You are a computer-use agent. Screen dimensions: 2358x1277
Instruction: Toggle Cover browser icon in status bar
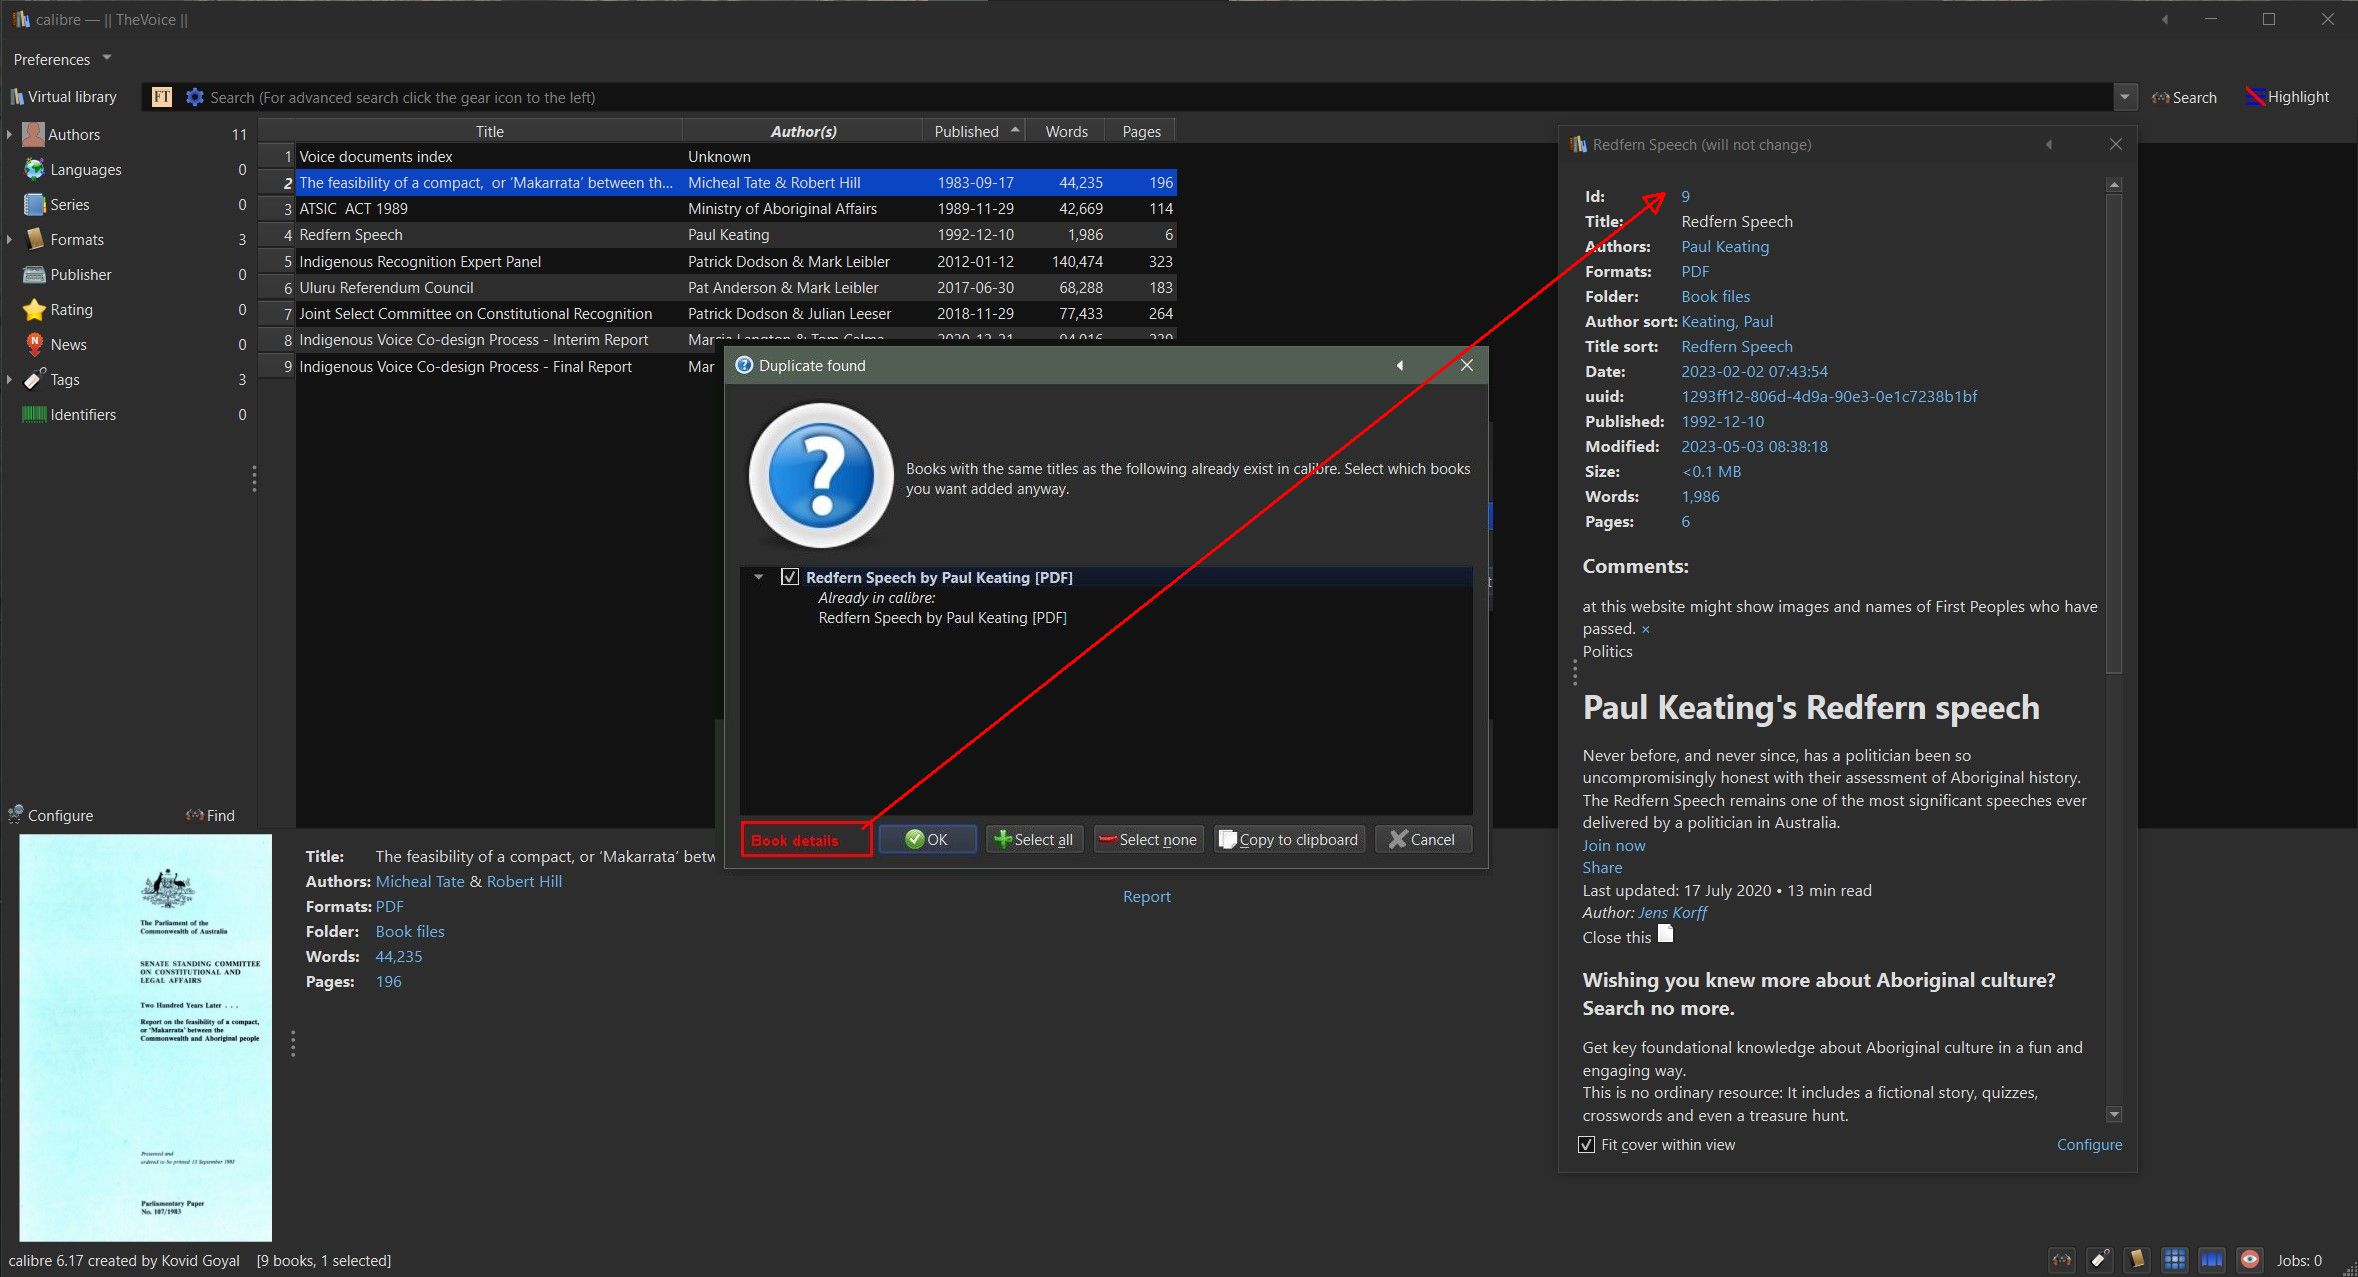pos(2211,1260)
